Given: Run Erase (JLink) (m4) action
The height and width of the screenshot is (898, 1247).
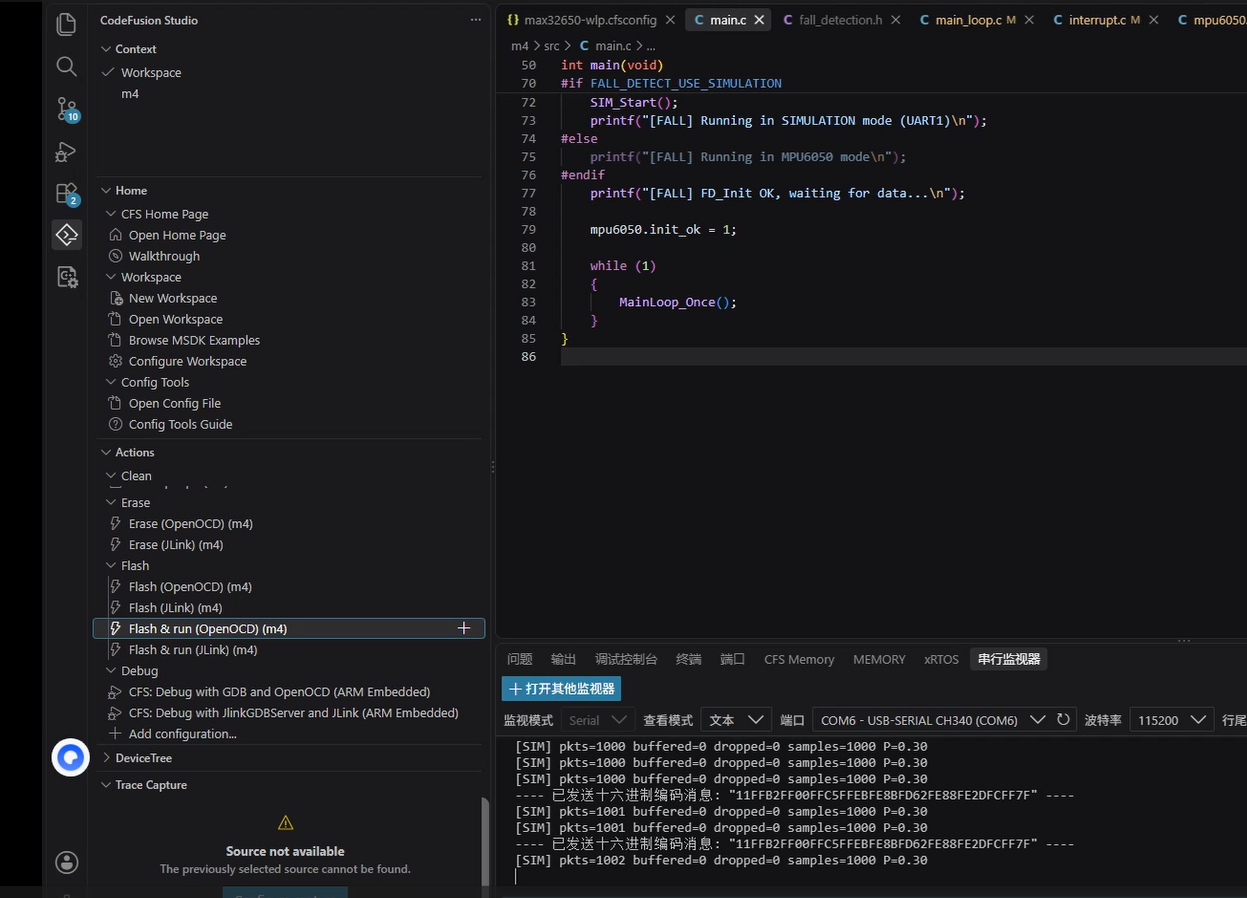Looking at the screenshot, I should tap(176, 545).
